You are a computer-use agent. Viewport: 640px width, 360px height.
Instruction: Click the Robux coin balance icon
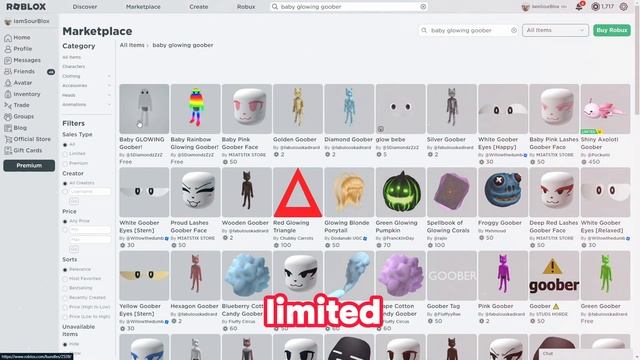(596, 7)
